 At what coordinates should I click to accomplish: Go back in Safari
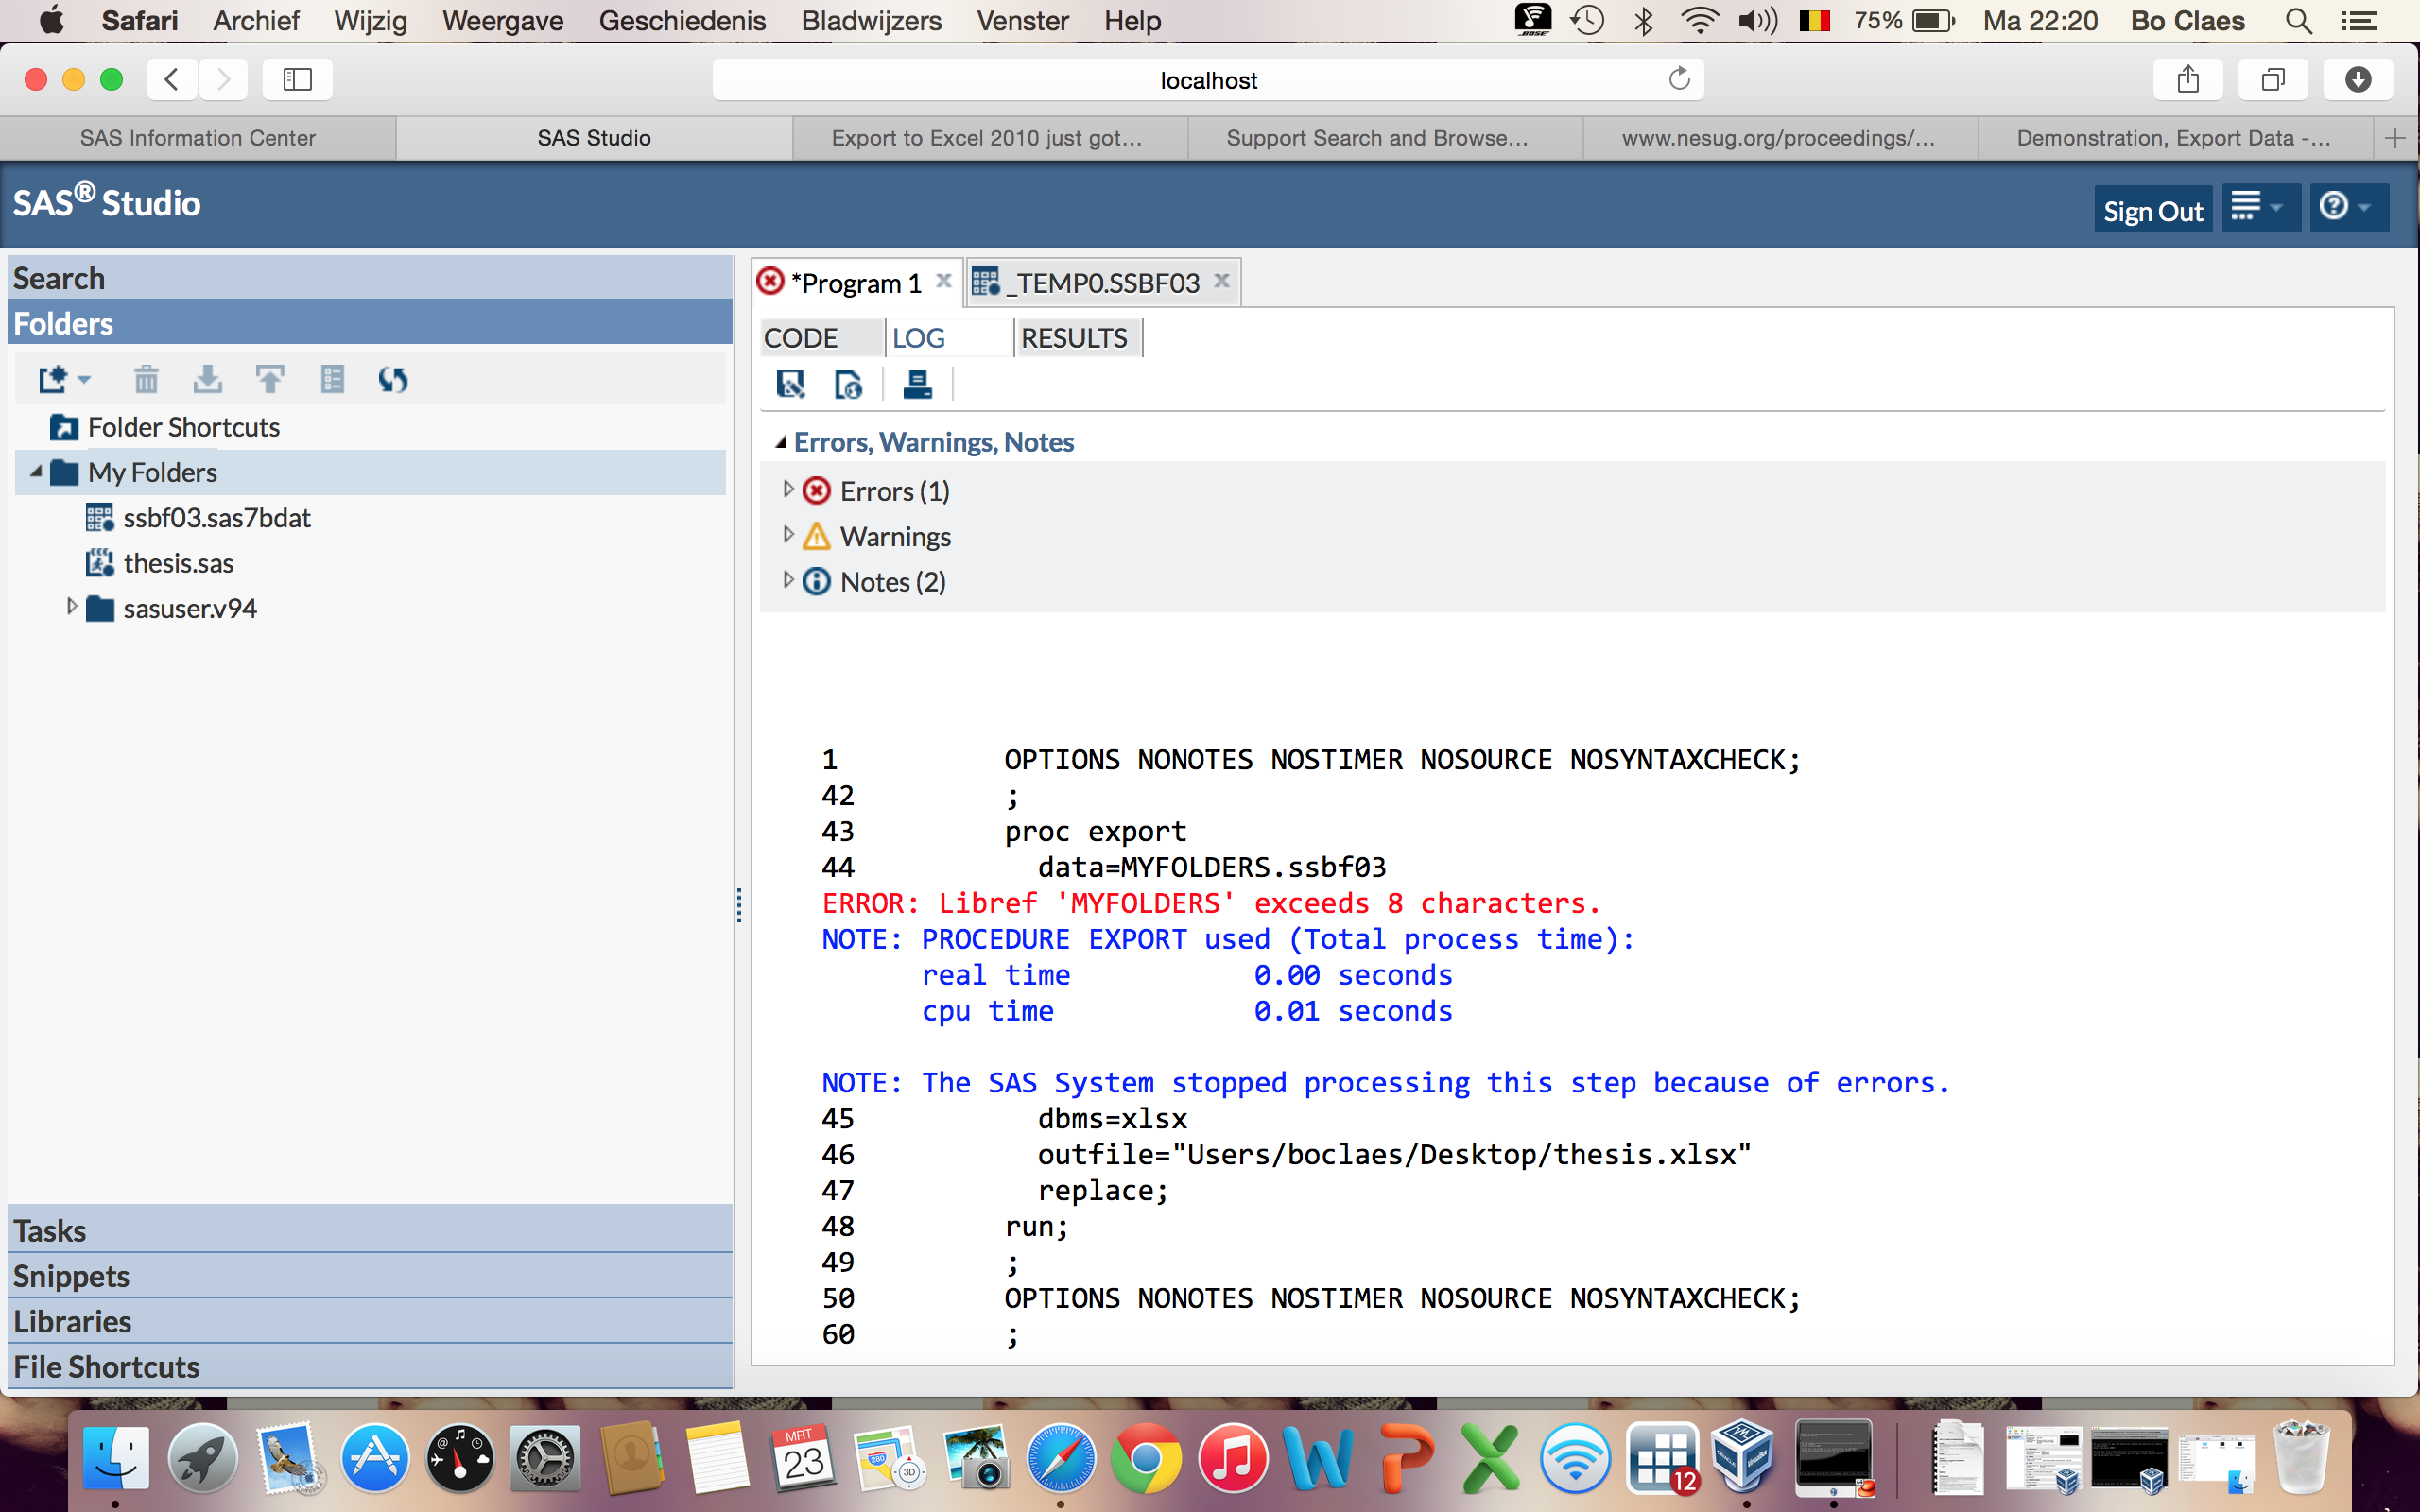click(x=172, y=79)
